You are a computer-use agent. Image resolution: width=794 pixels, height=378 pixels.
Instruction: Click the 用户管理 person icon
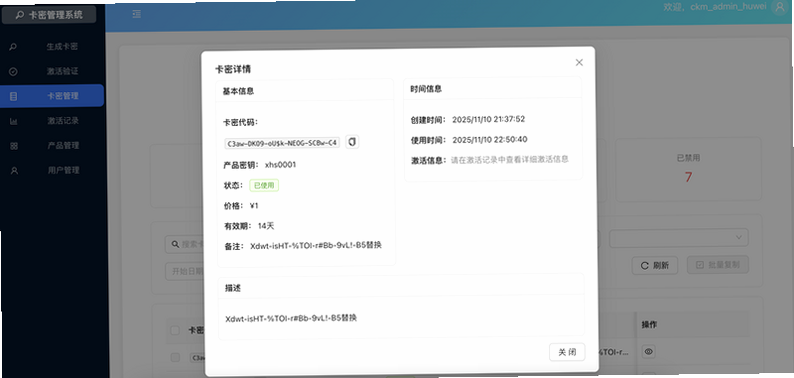pos(14,170)
